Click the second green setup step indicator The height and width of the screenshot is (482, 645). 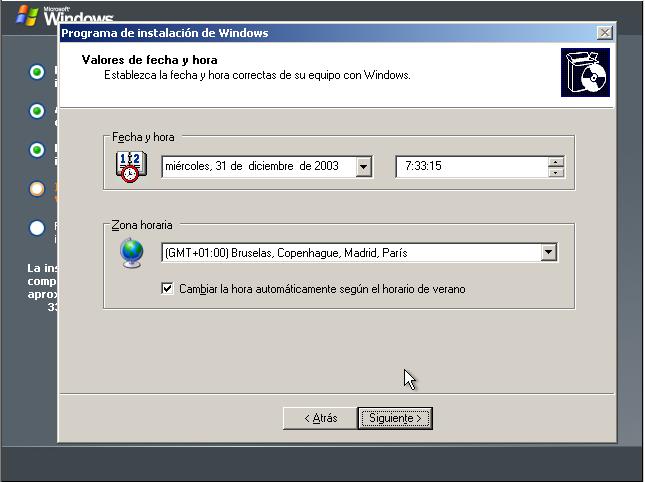coord(37,111)
